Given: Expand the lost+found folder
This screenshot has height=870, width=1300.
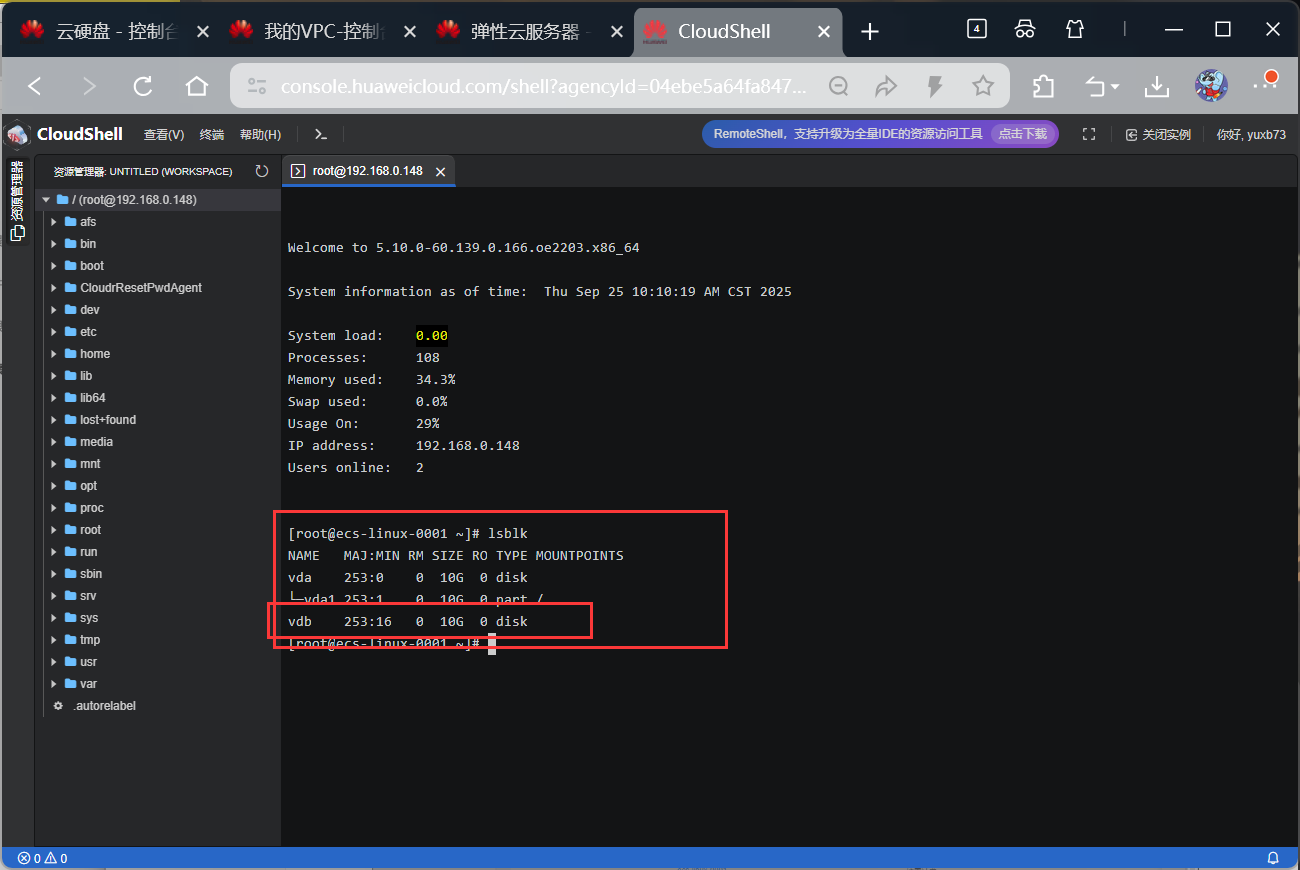Looking at the screenshot, I should [x=54, y=420].
